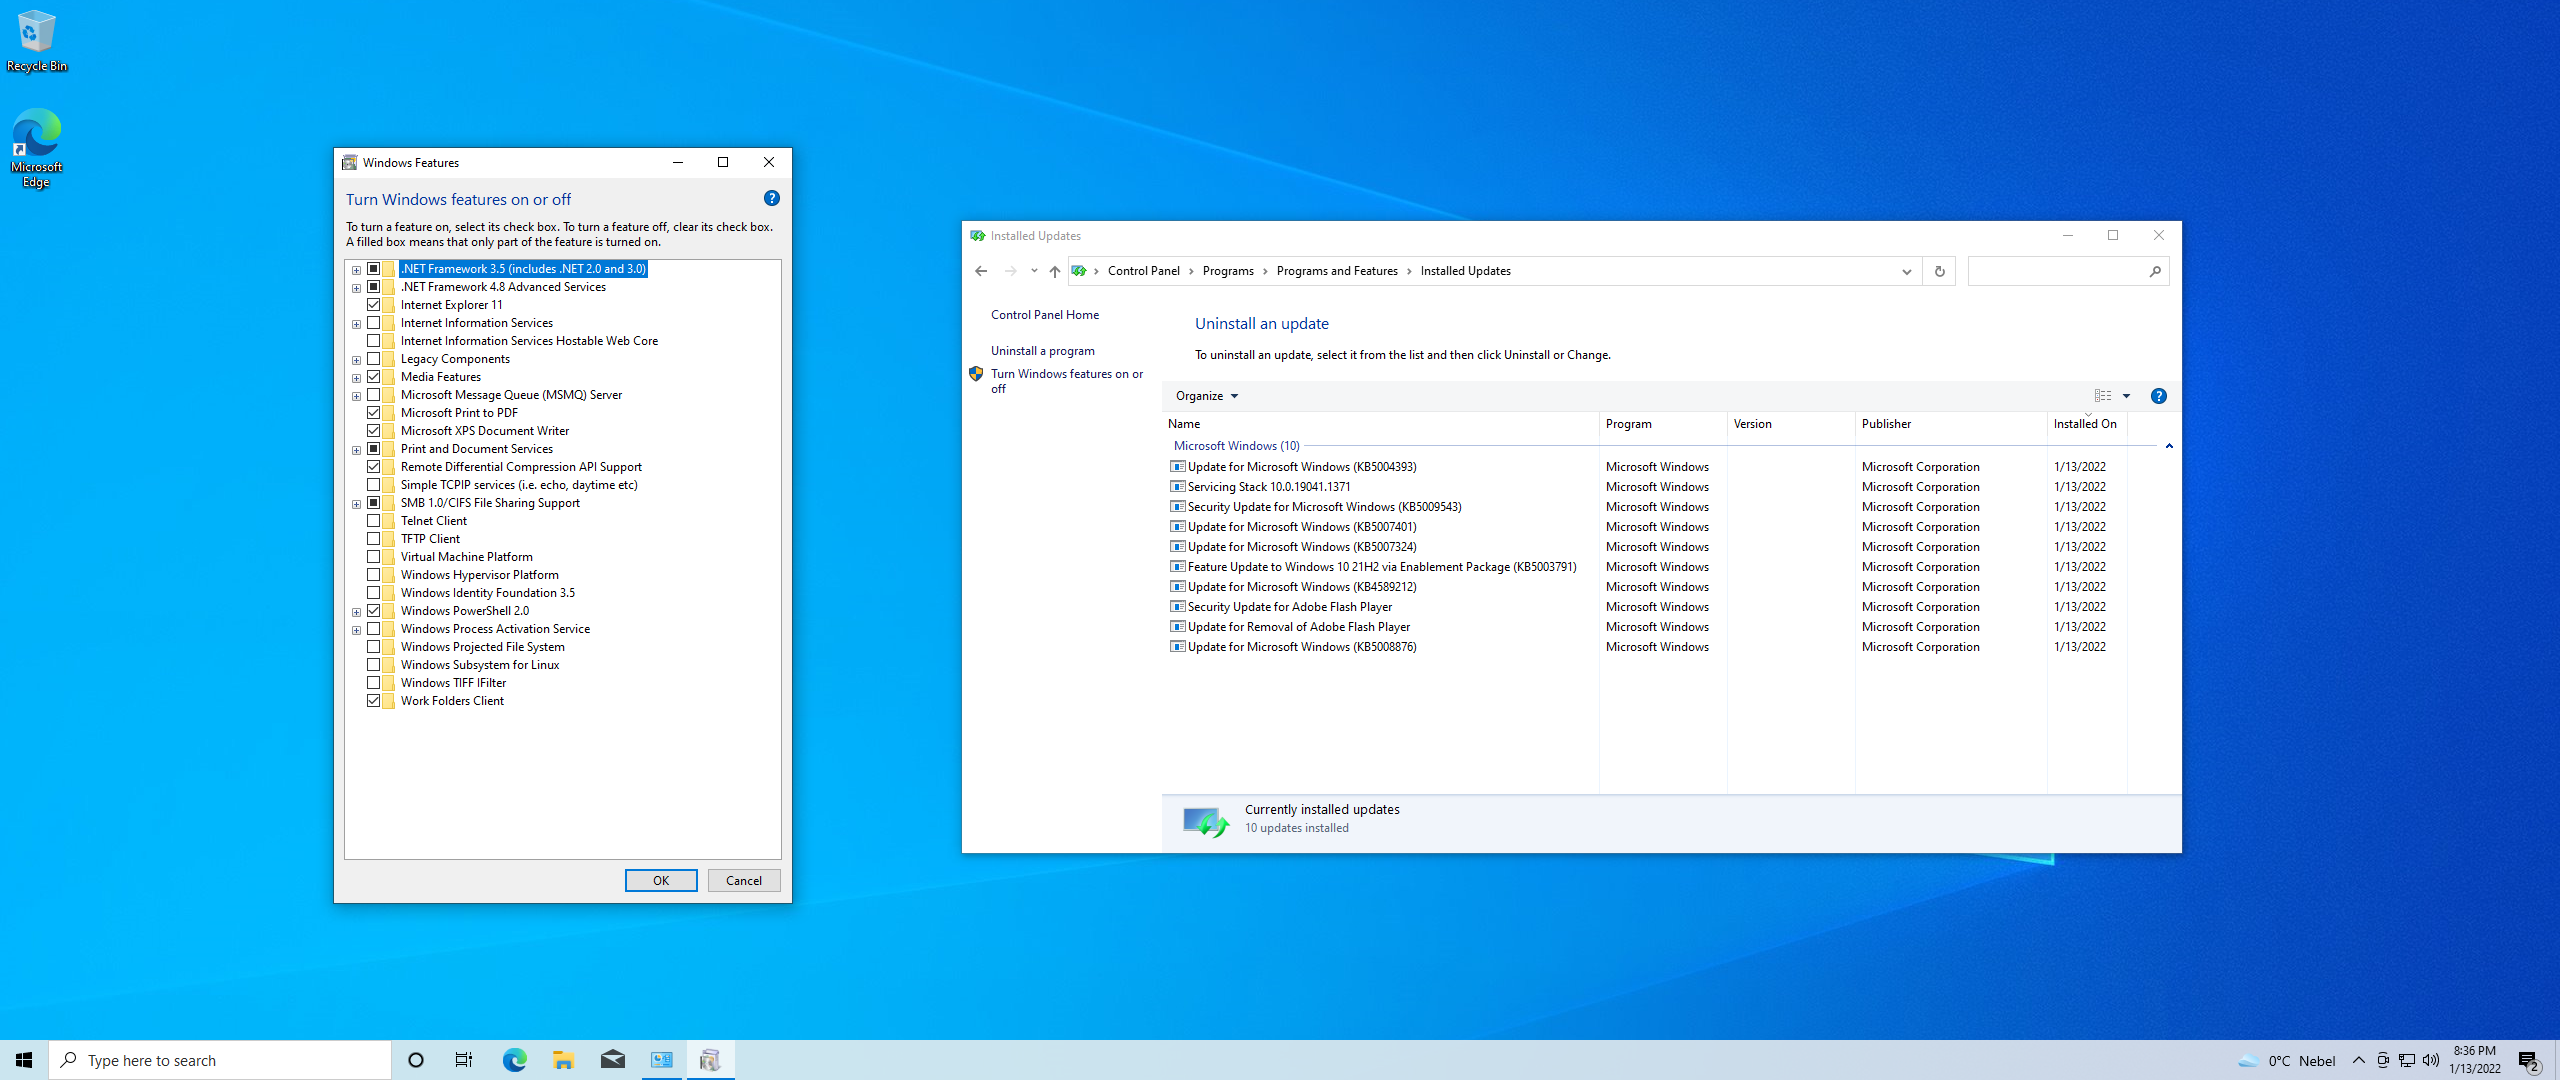This screenshot has height=1080, width=2560.
Task: Open Control Panel Home link
Action: coord(1045,315)
